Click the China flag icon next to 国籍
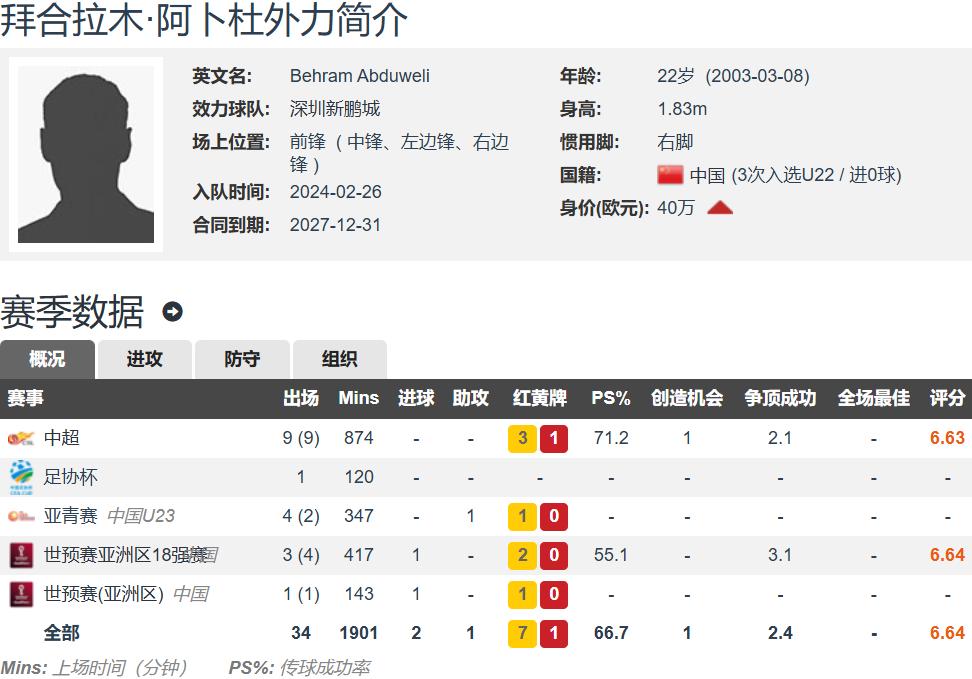This screenshot has height=679, width=972. (670, 175)
